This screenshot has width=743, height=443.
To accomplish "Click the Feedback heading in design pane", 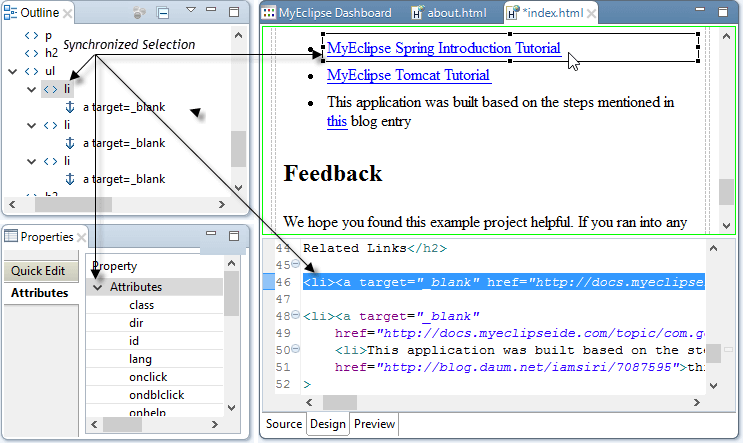I will click(333, 173).
